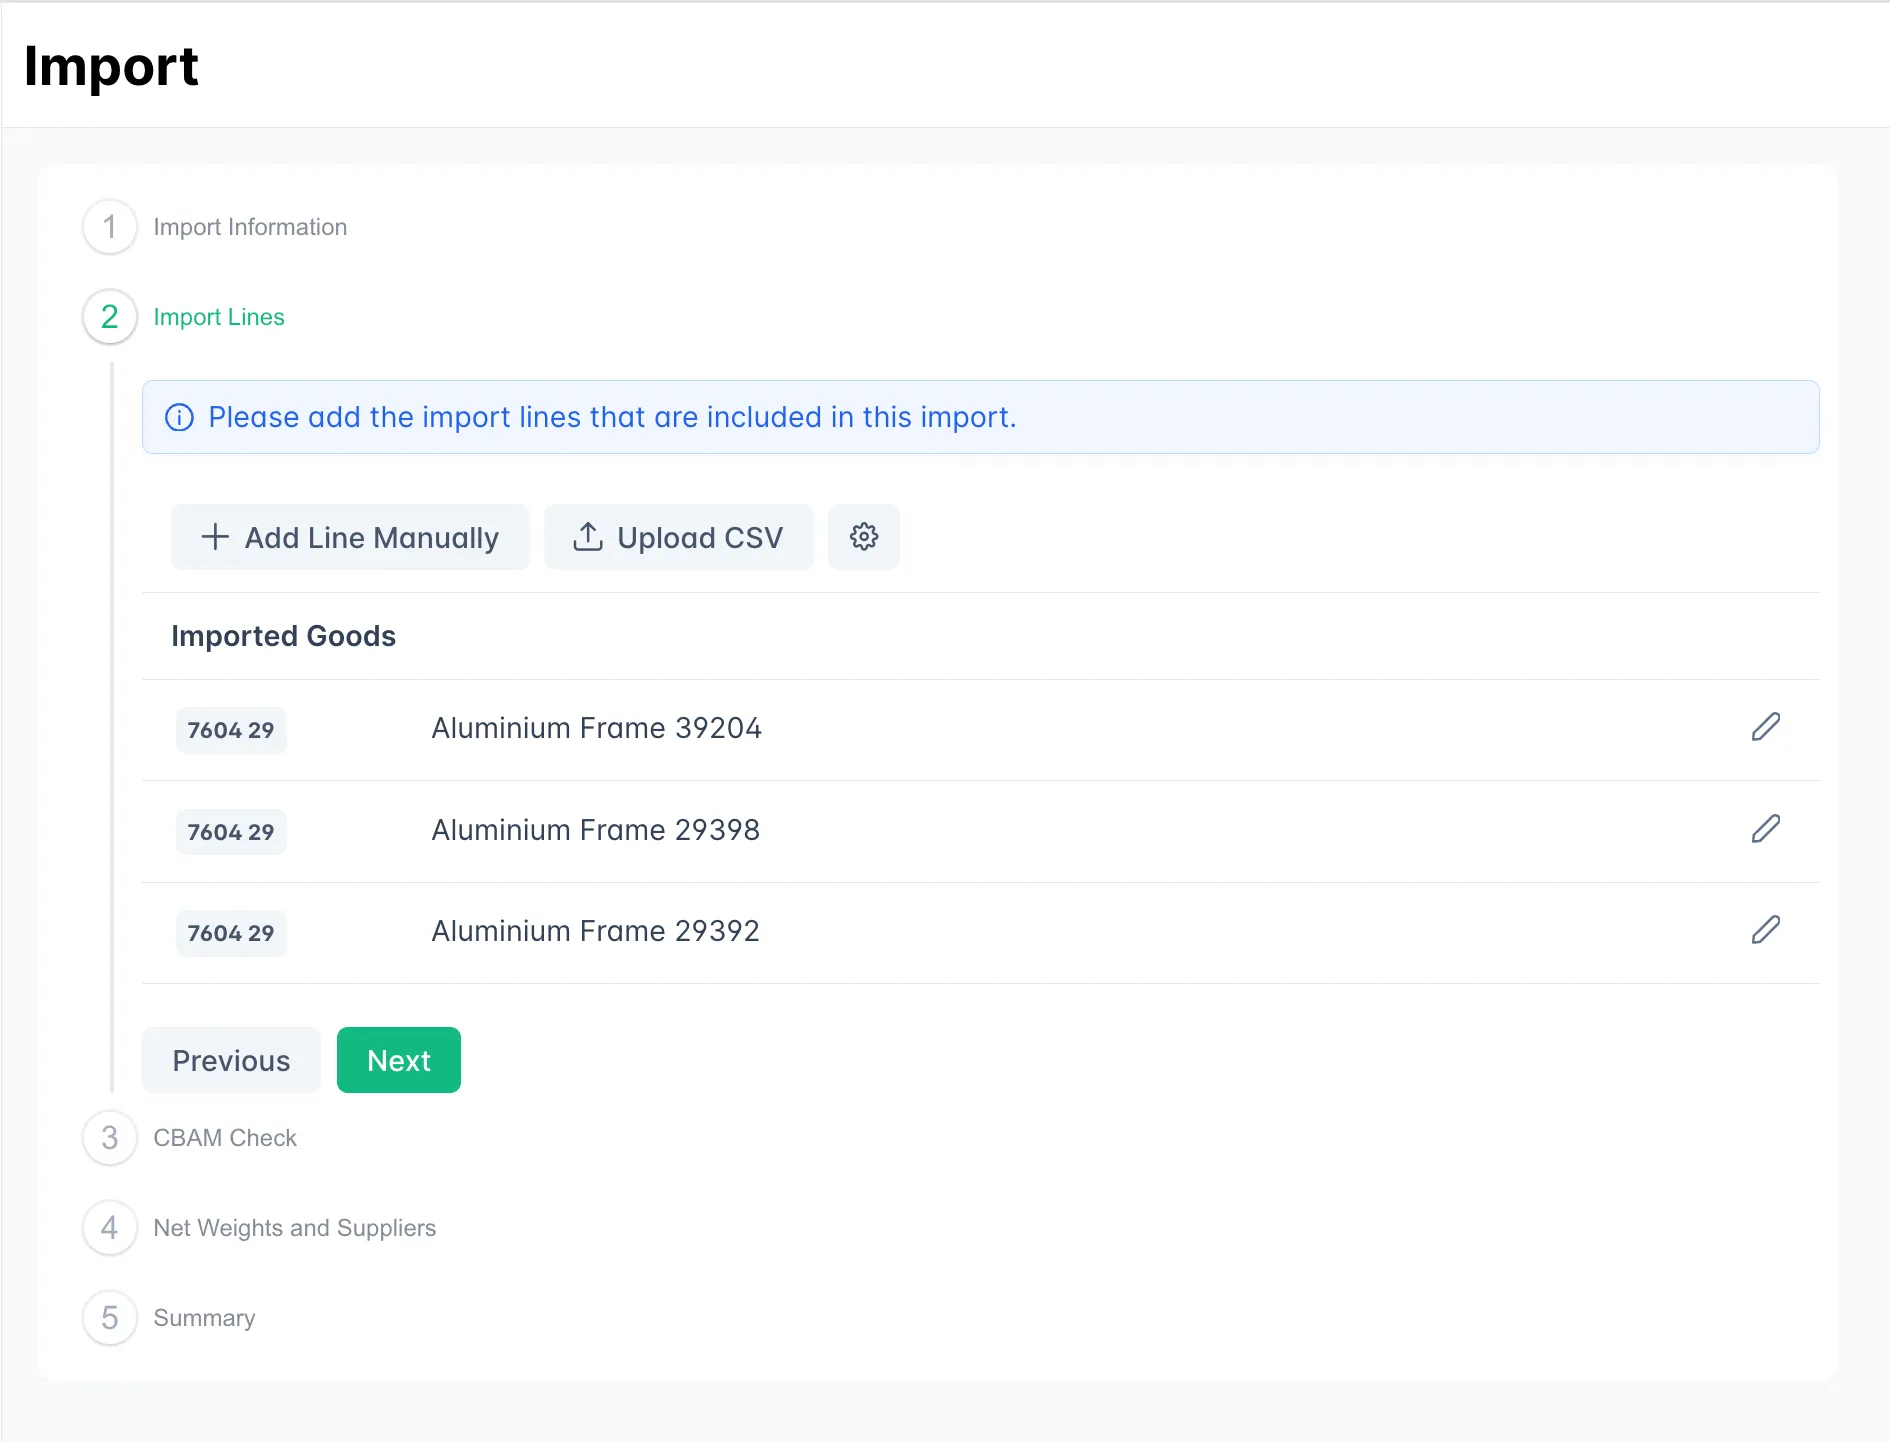
Task: Click 7604 29 badge beside Frame 39204
Action: pyautogui.click(x=231, y=730)
